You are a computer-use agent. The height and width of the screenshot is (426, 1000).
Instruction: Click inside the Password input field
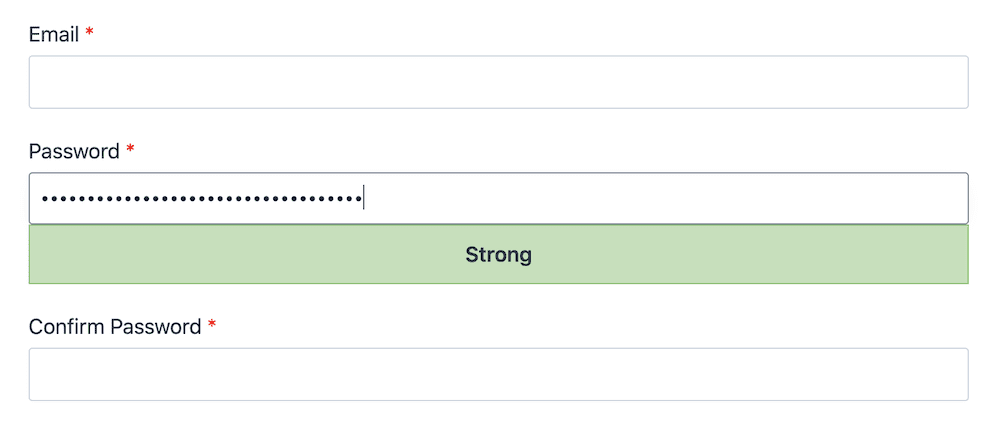point(499,198)
